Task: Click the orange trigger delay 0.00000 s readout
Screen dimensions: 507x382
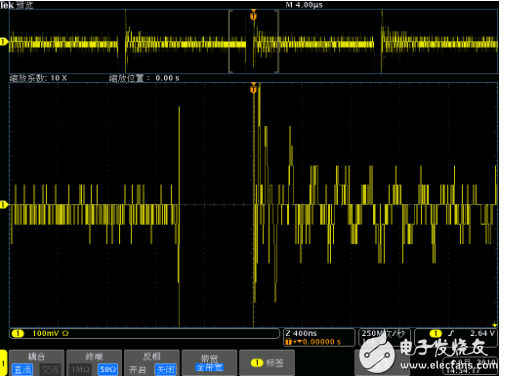Action: (x=314, y=342)
